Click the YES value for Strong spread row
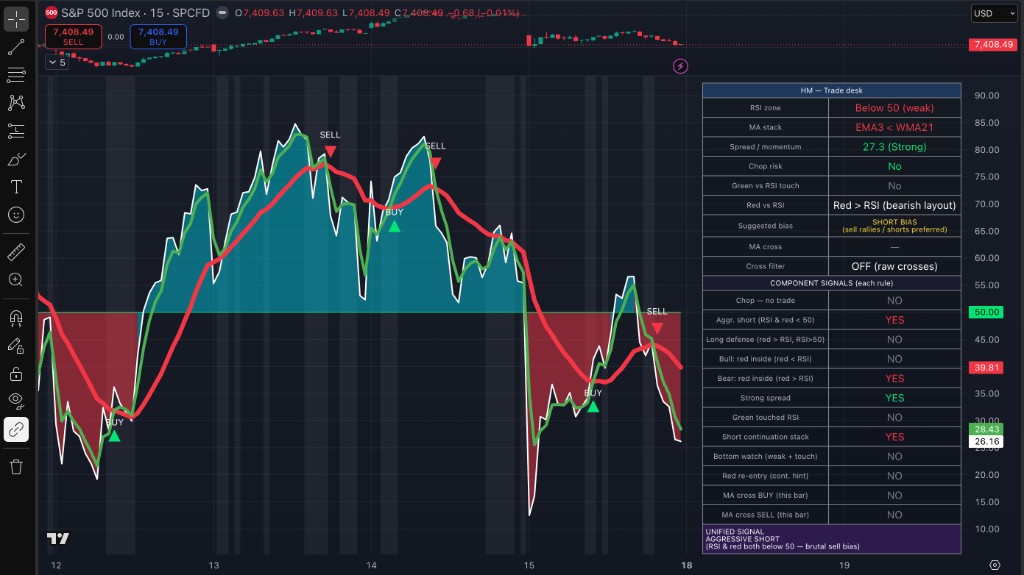 click(x=894, y=398)
